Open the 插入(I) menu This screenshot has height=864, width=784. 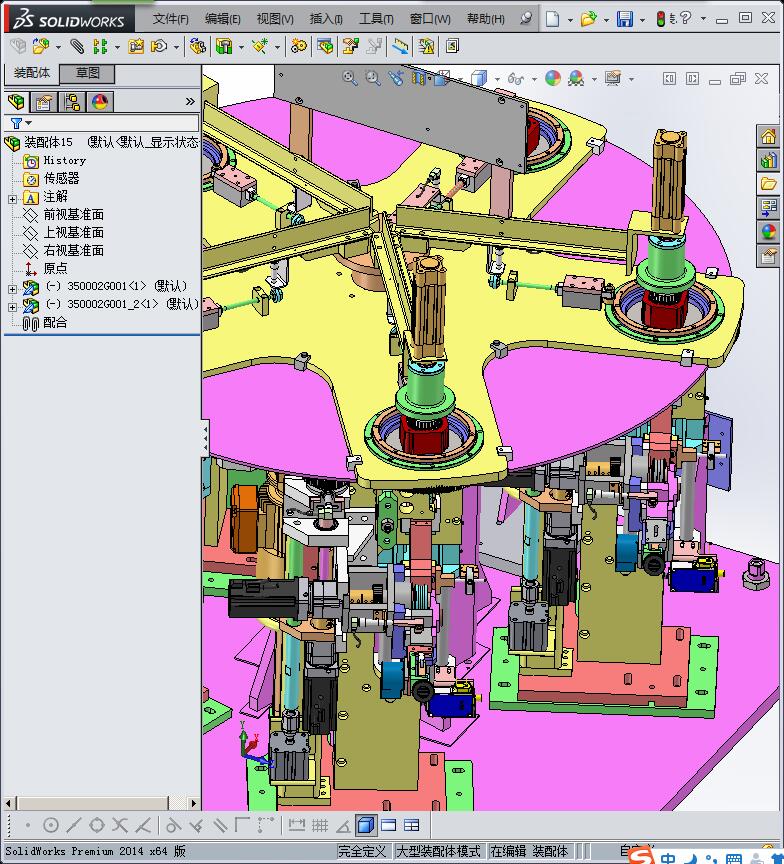click(326, 19)
